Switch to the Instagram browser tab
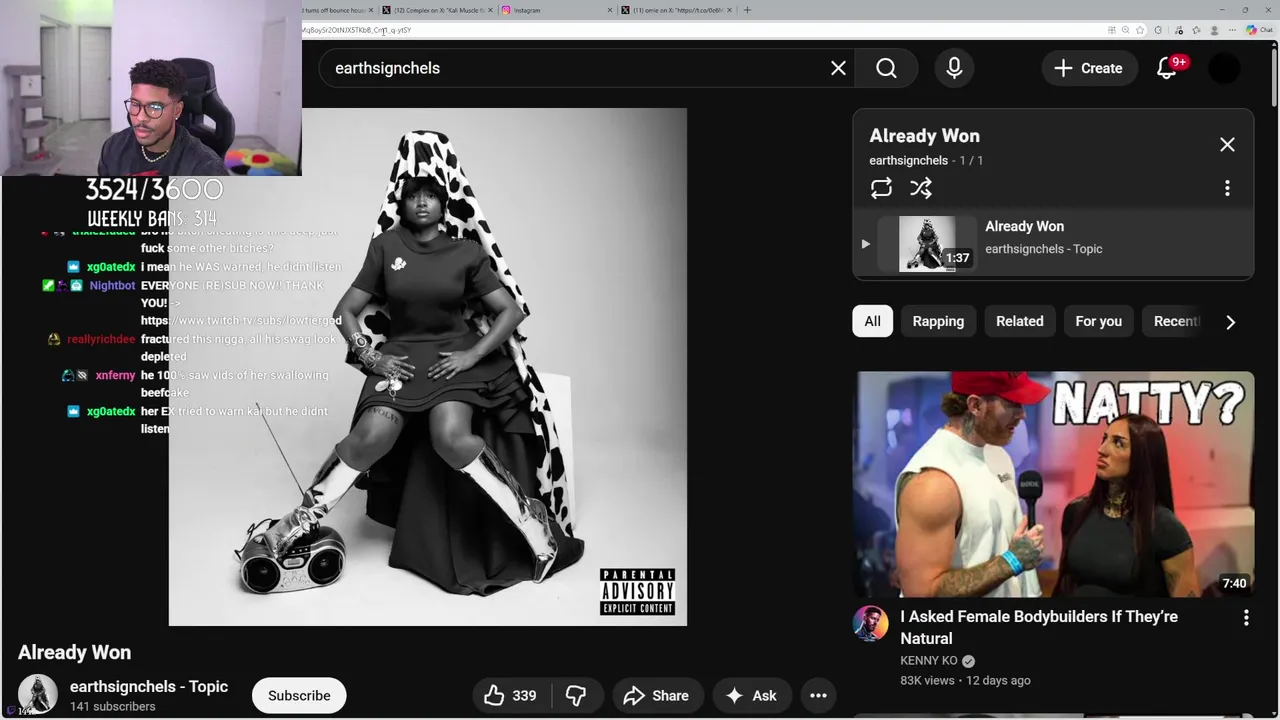 [x=555, y=10]
